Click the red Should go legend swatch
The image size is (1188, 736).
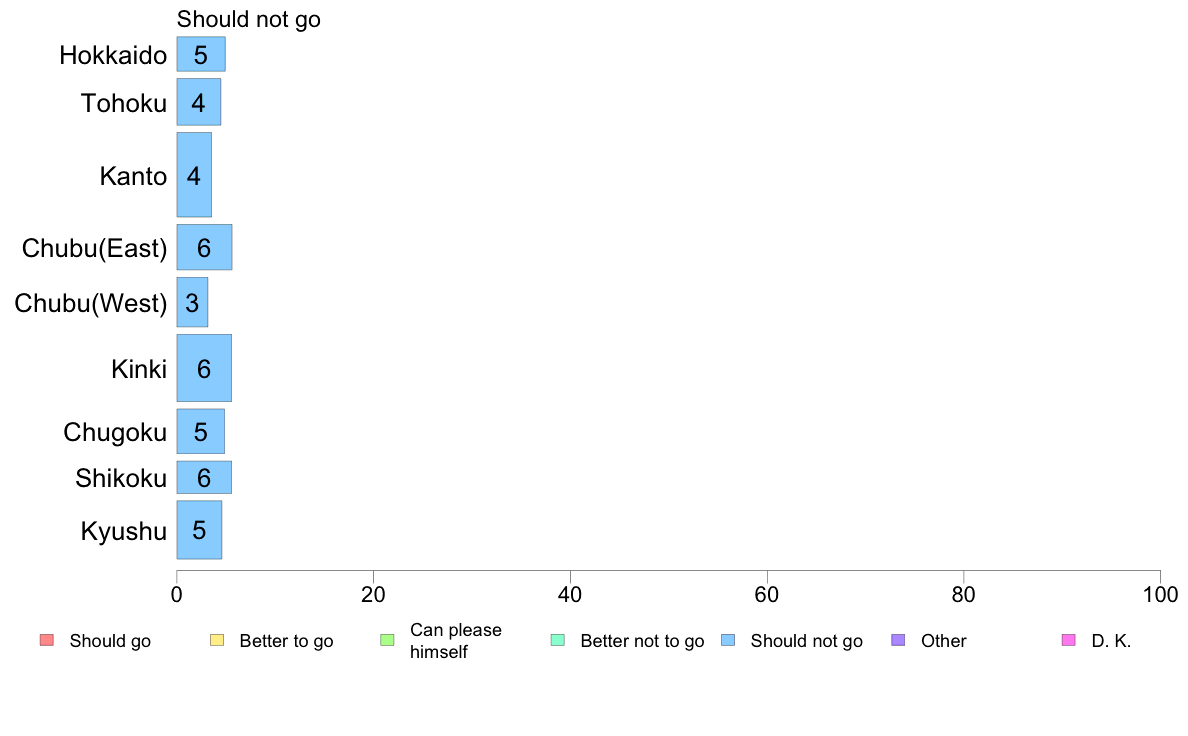tap(46, 640)
